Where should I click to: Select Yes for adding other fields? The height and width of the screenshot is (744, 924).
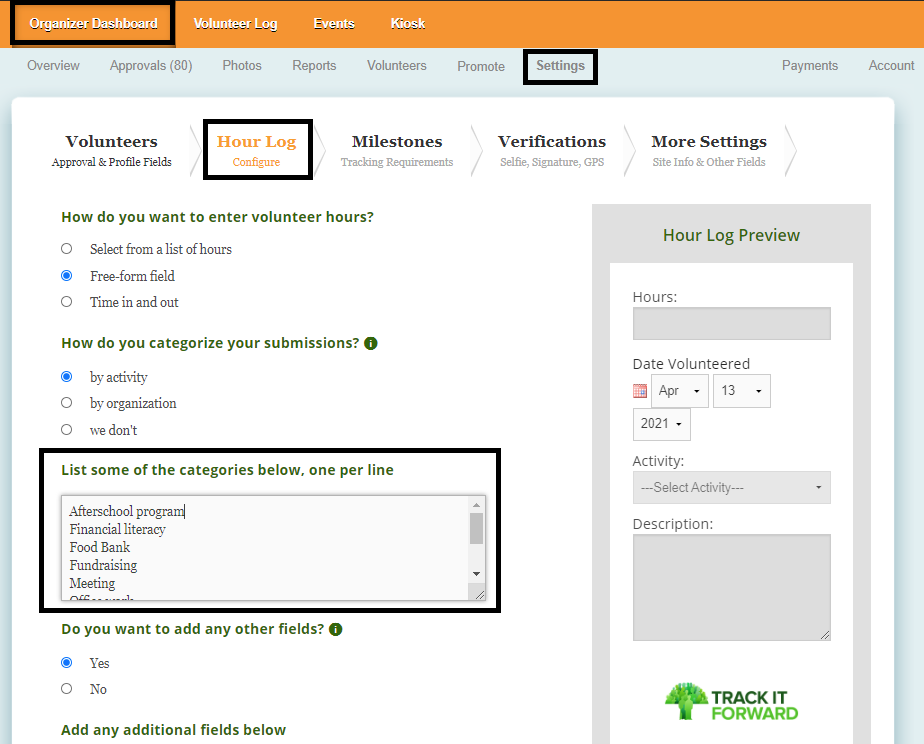(67, 663)
